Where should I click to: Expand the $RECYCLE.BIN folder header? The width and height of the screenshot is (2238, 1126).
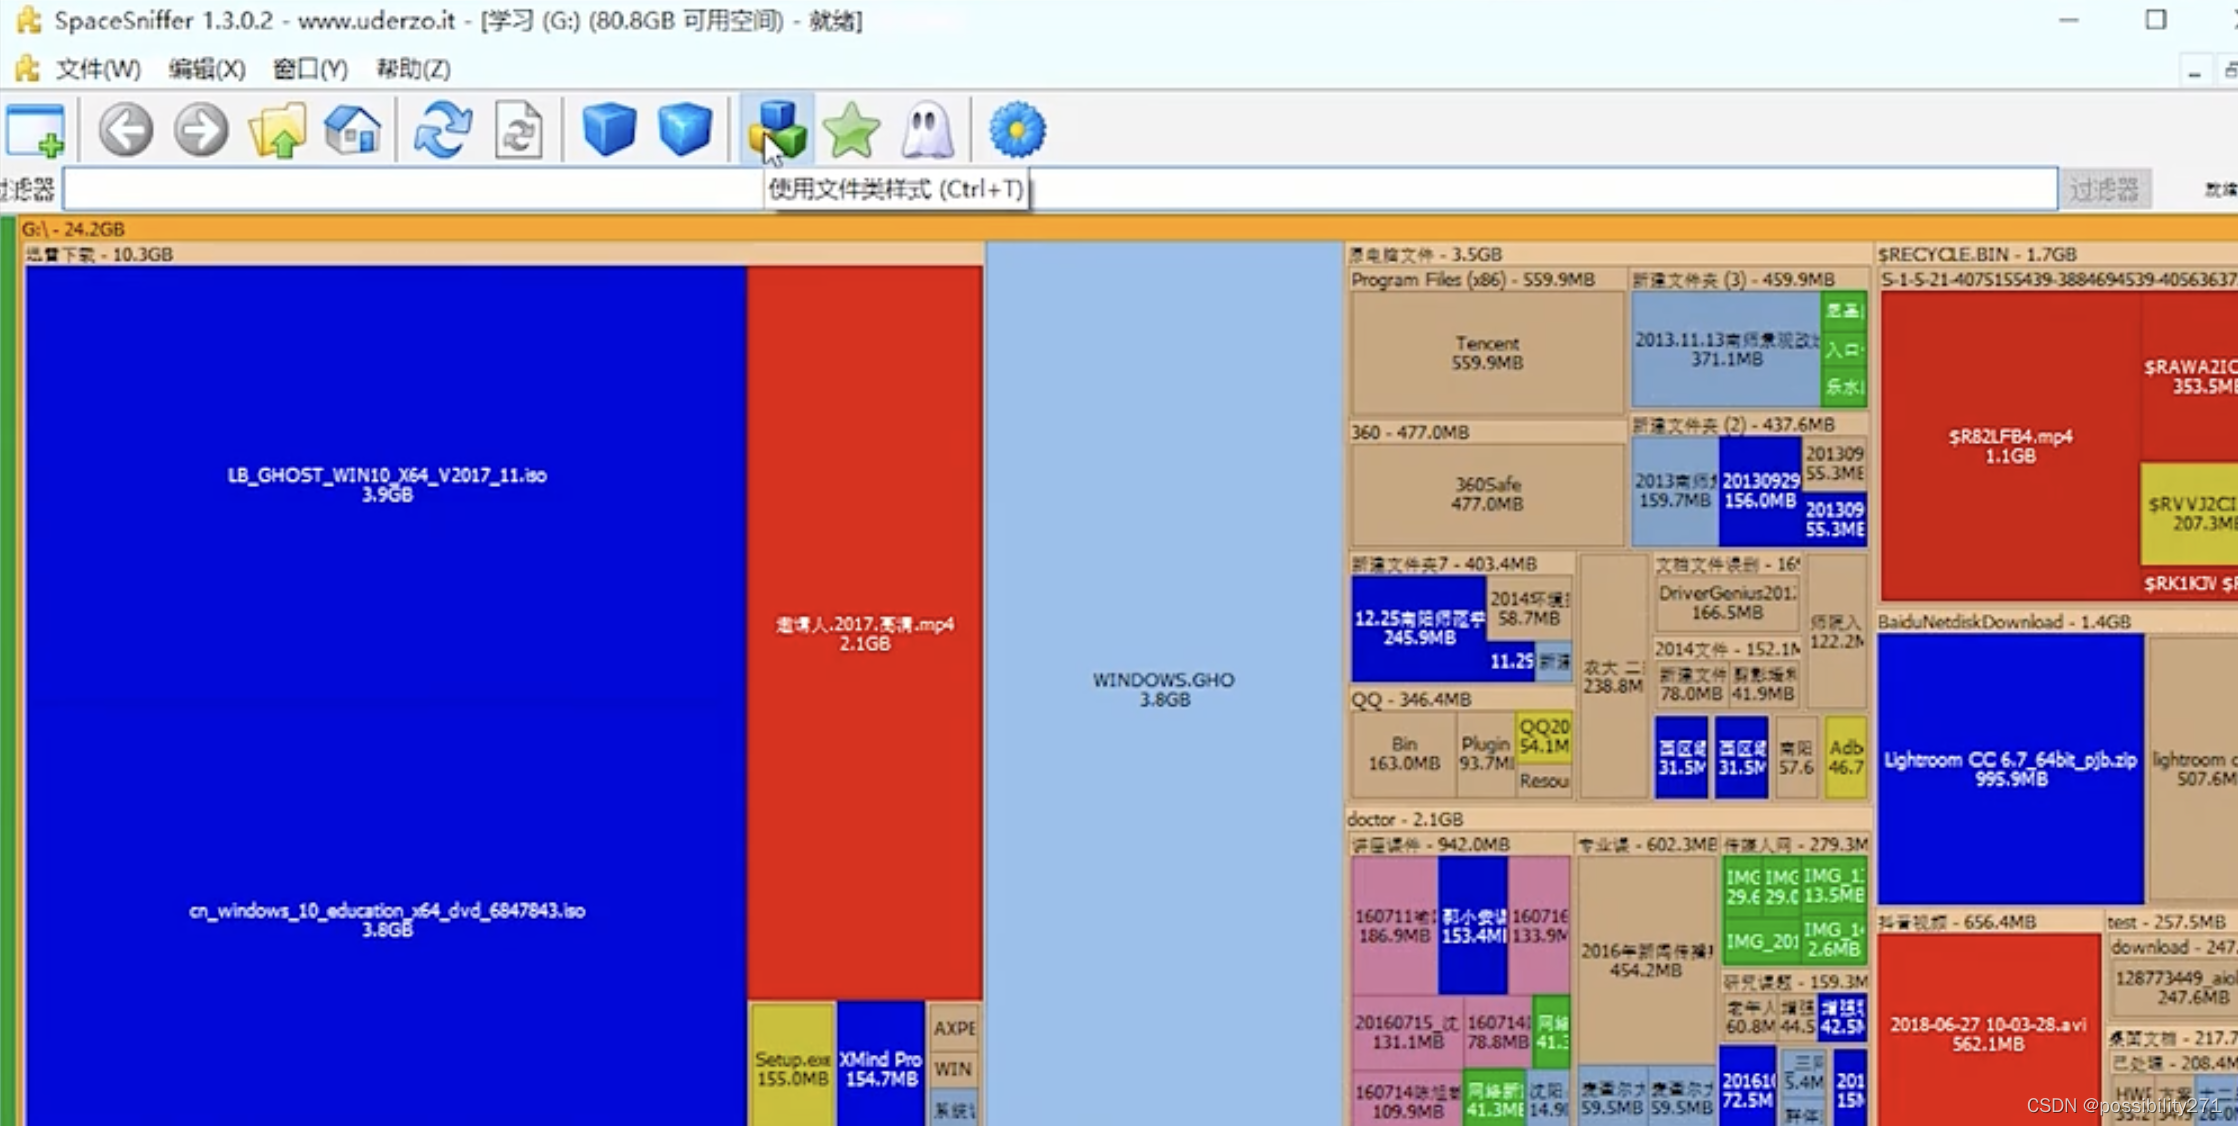pyautogui.click(x=1976, y=254)
